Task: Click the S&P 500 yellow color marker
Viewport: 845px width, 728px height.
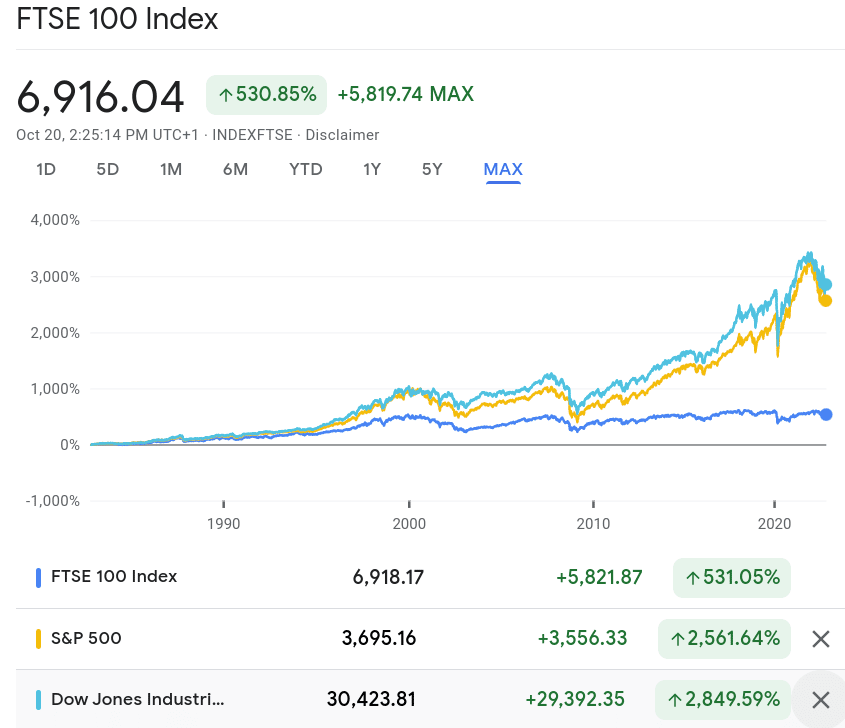Action: coord(38,639)
